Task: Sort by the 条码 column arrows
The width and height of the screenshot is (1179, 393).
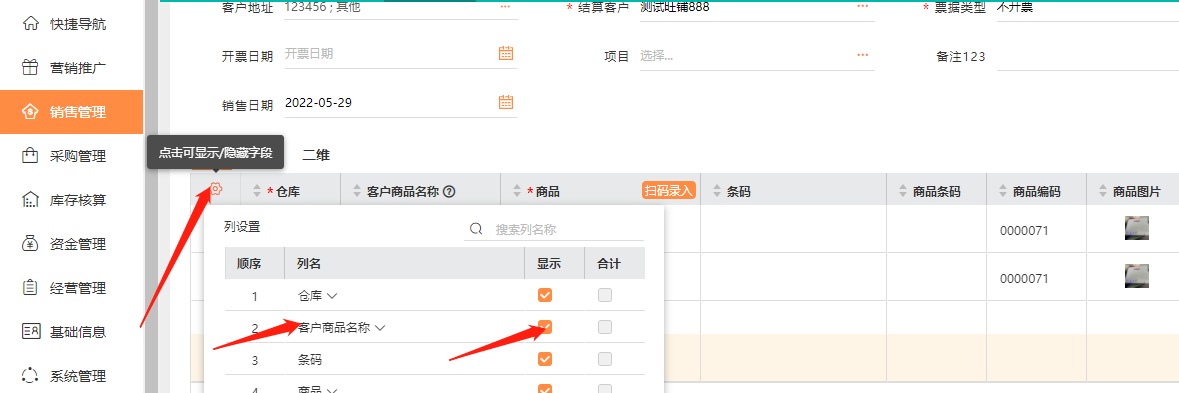Action: [x=716, y=192]
